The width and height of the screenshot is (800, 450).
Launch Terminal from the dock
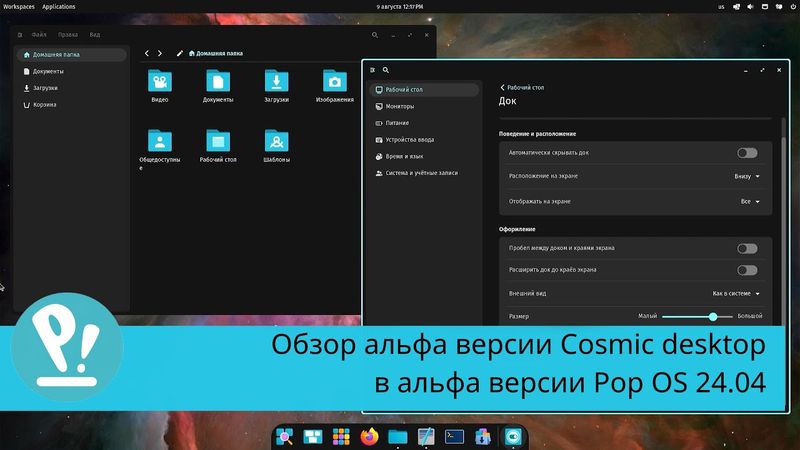coord(454,437)
